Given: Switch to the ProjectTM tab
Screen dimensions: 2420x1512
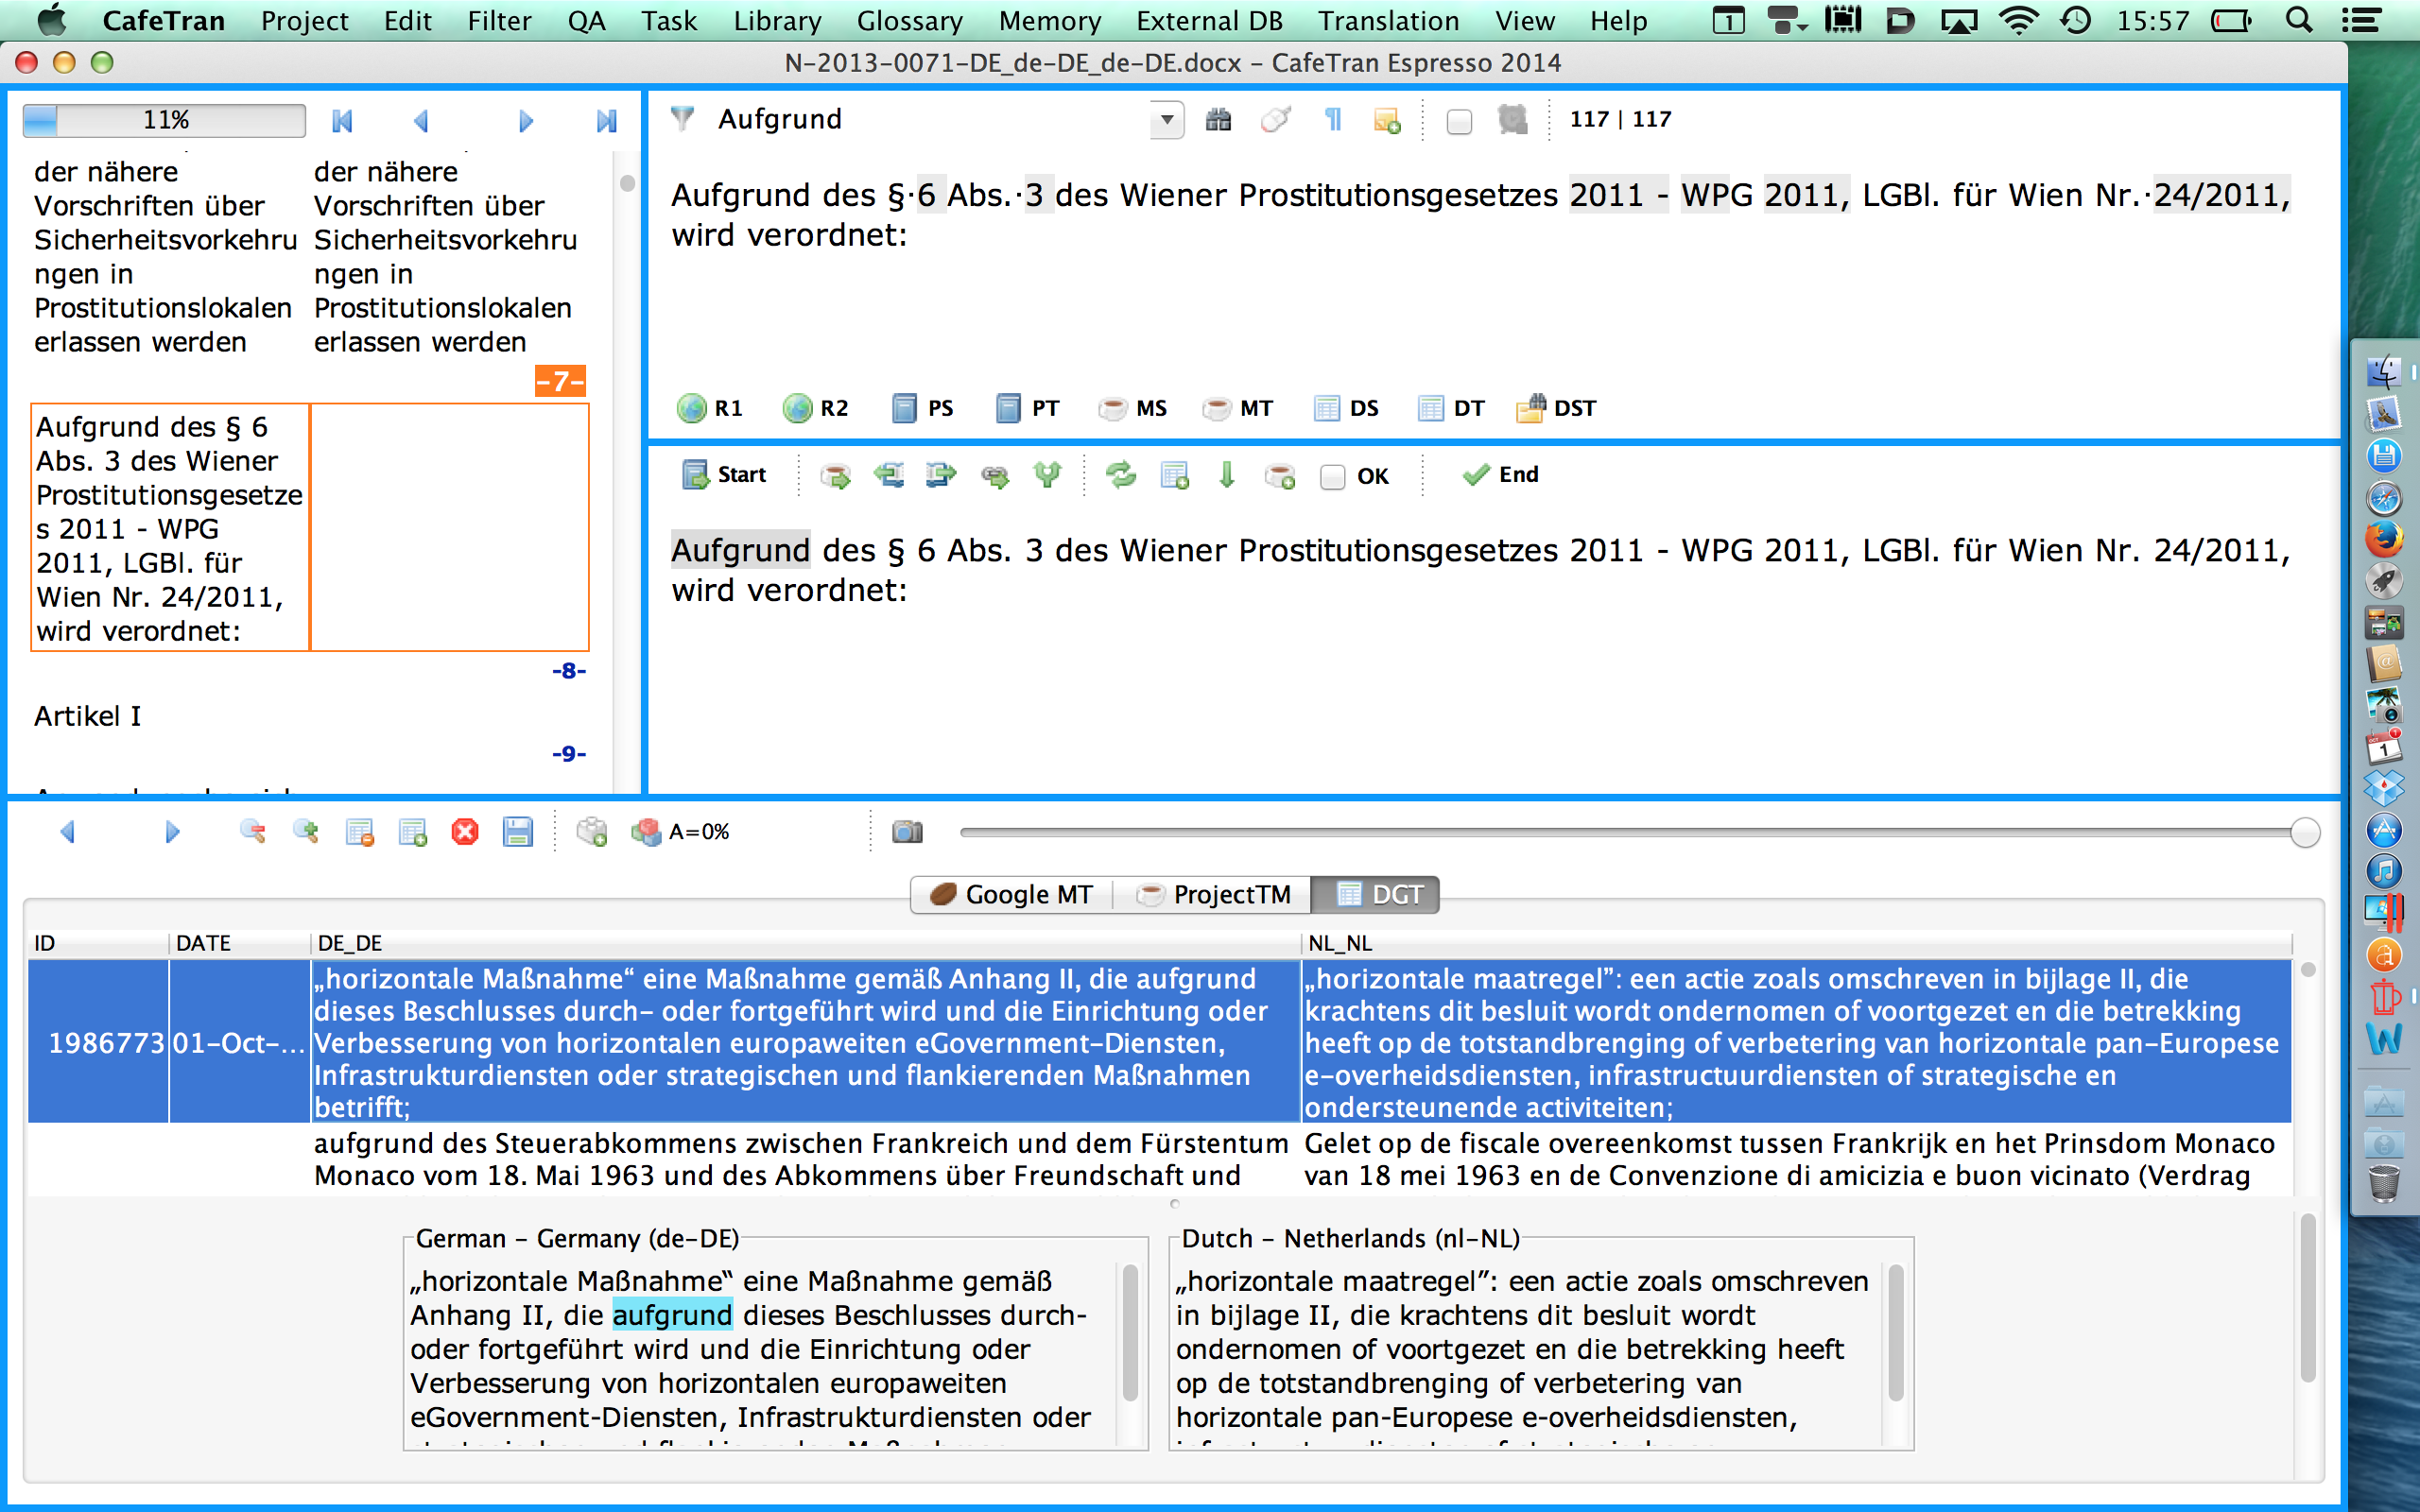Looking at the screenshot, I should (1213, 894).
